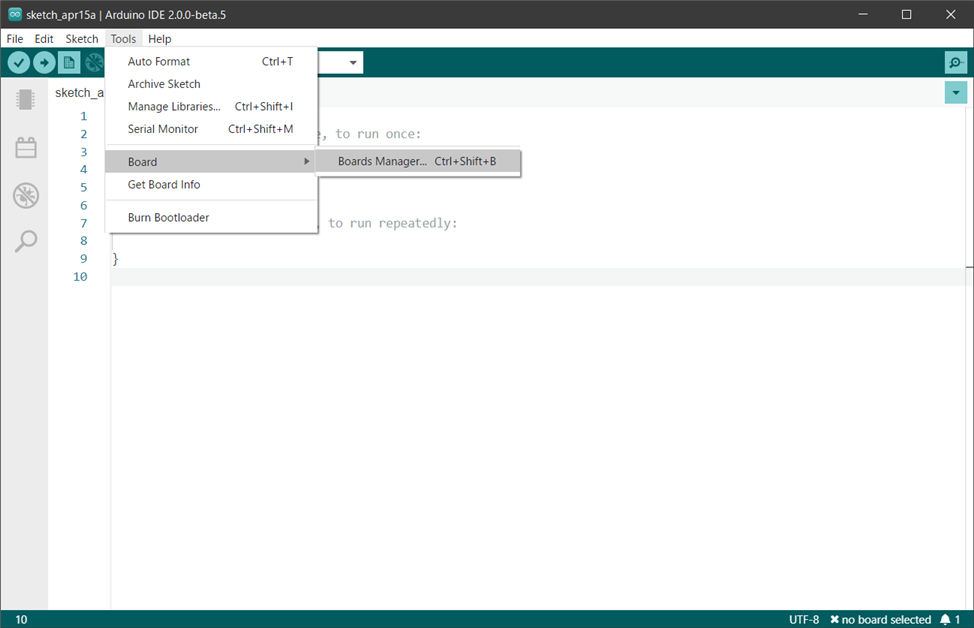Open the File menu

14,39
